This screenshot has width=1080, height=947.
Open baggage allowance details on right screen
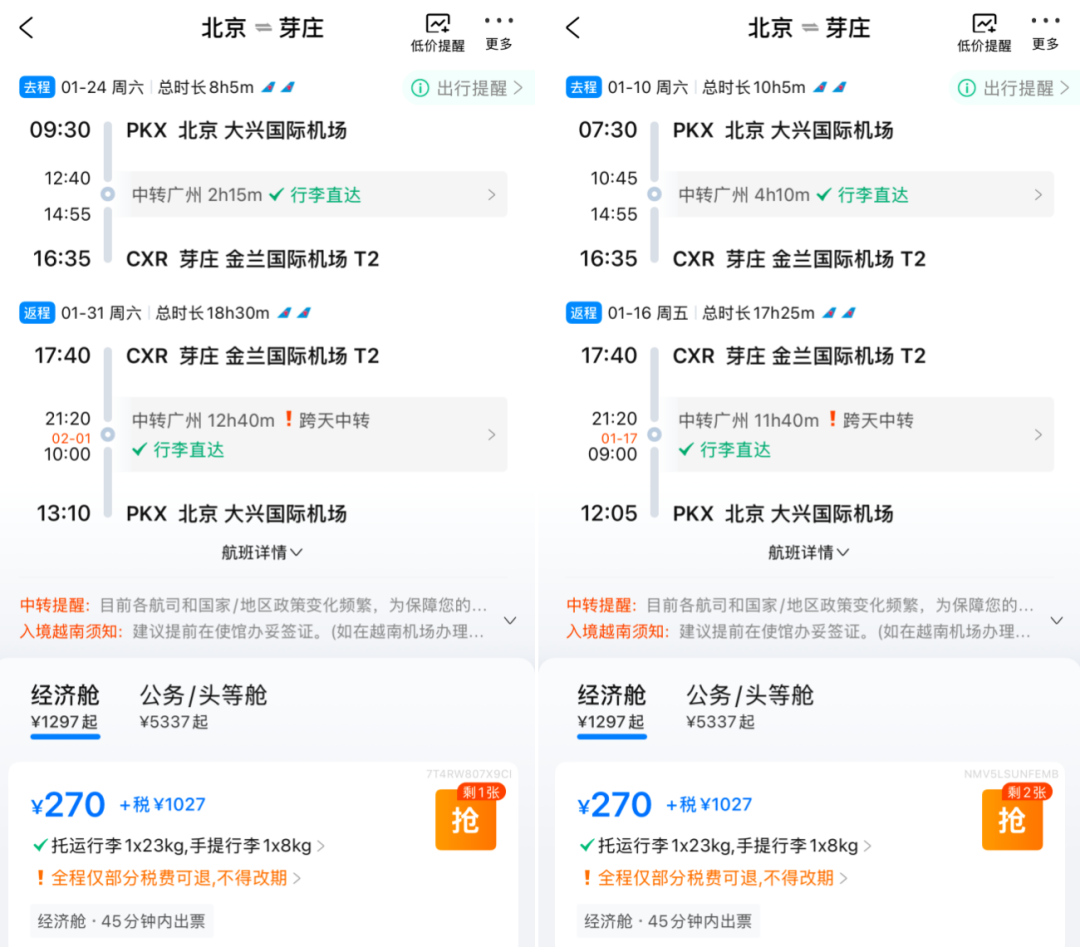click(726, 846)
